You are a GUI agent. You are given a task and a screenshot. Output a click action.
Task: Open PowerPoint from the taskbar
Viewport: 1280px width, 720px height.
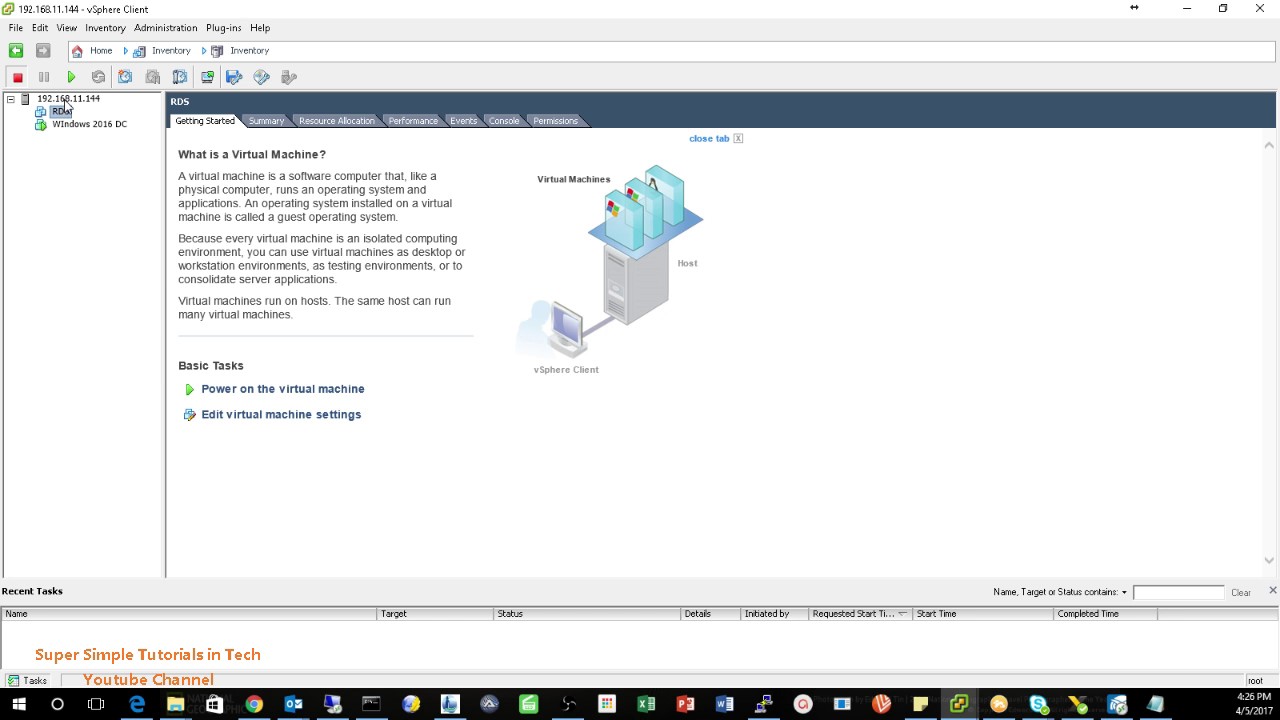pos(685,704)
